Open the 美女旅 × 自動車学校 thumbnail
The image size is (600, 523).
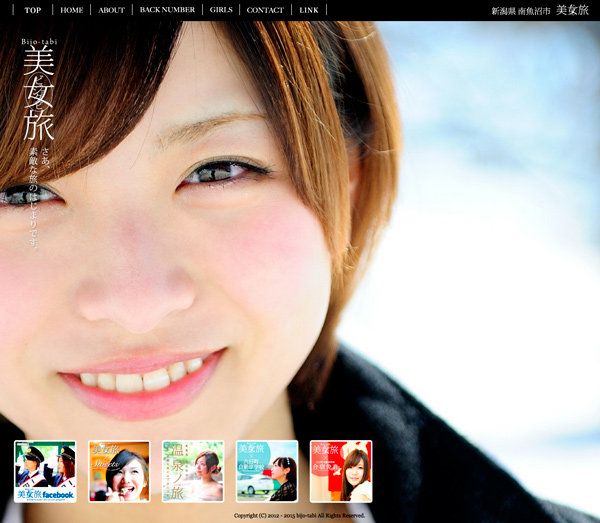pos(267,471)
